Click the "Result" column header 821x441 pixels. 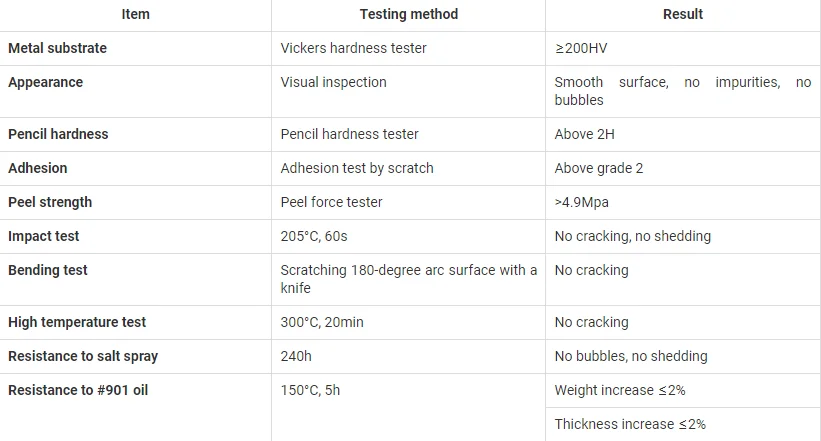tap(683, 14)
